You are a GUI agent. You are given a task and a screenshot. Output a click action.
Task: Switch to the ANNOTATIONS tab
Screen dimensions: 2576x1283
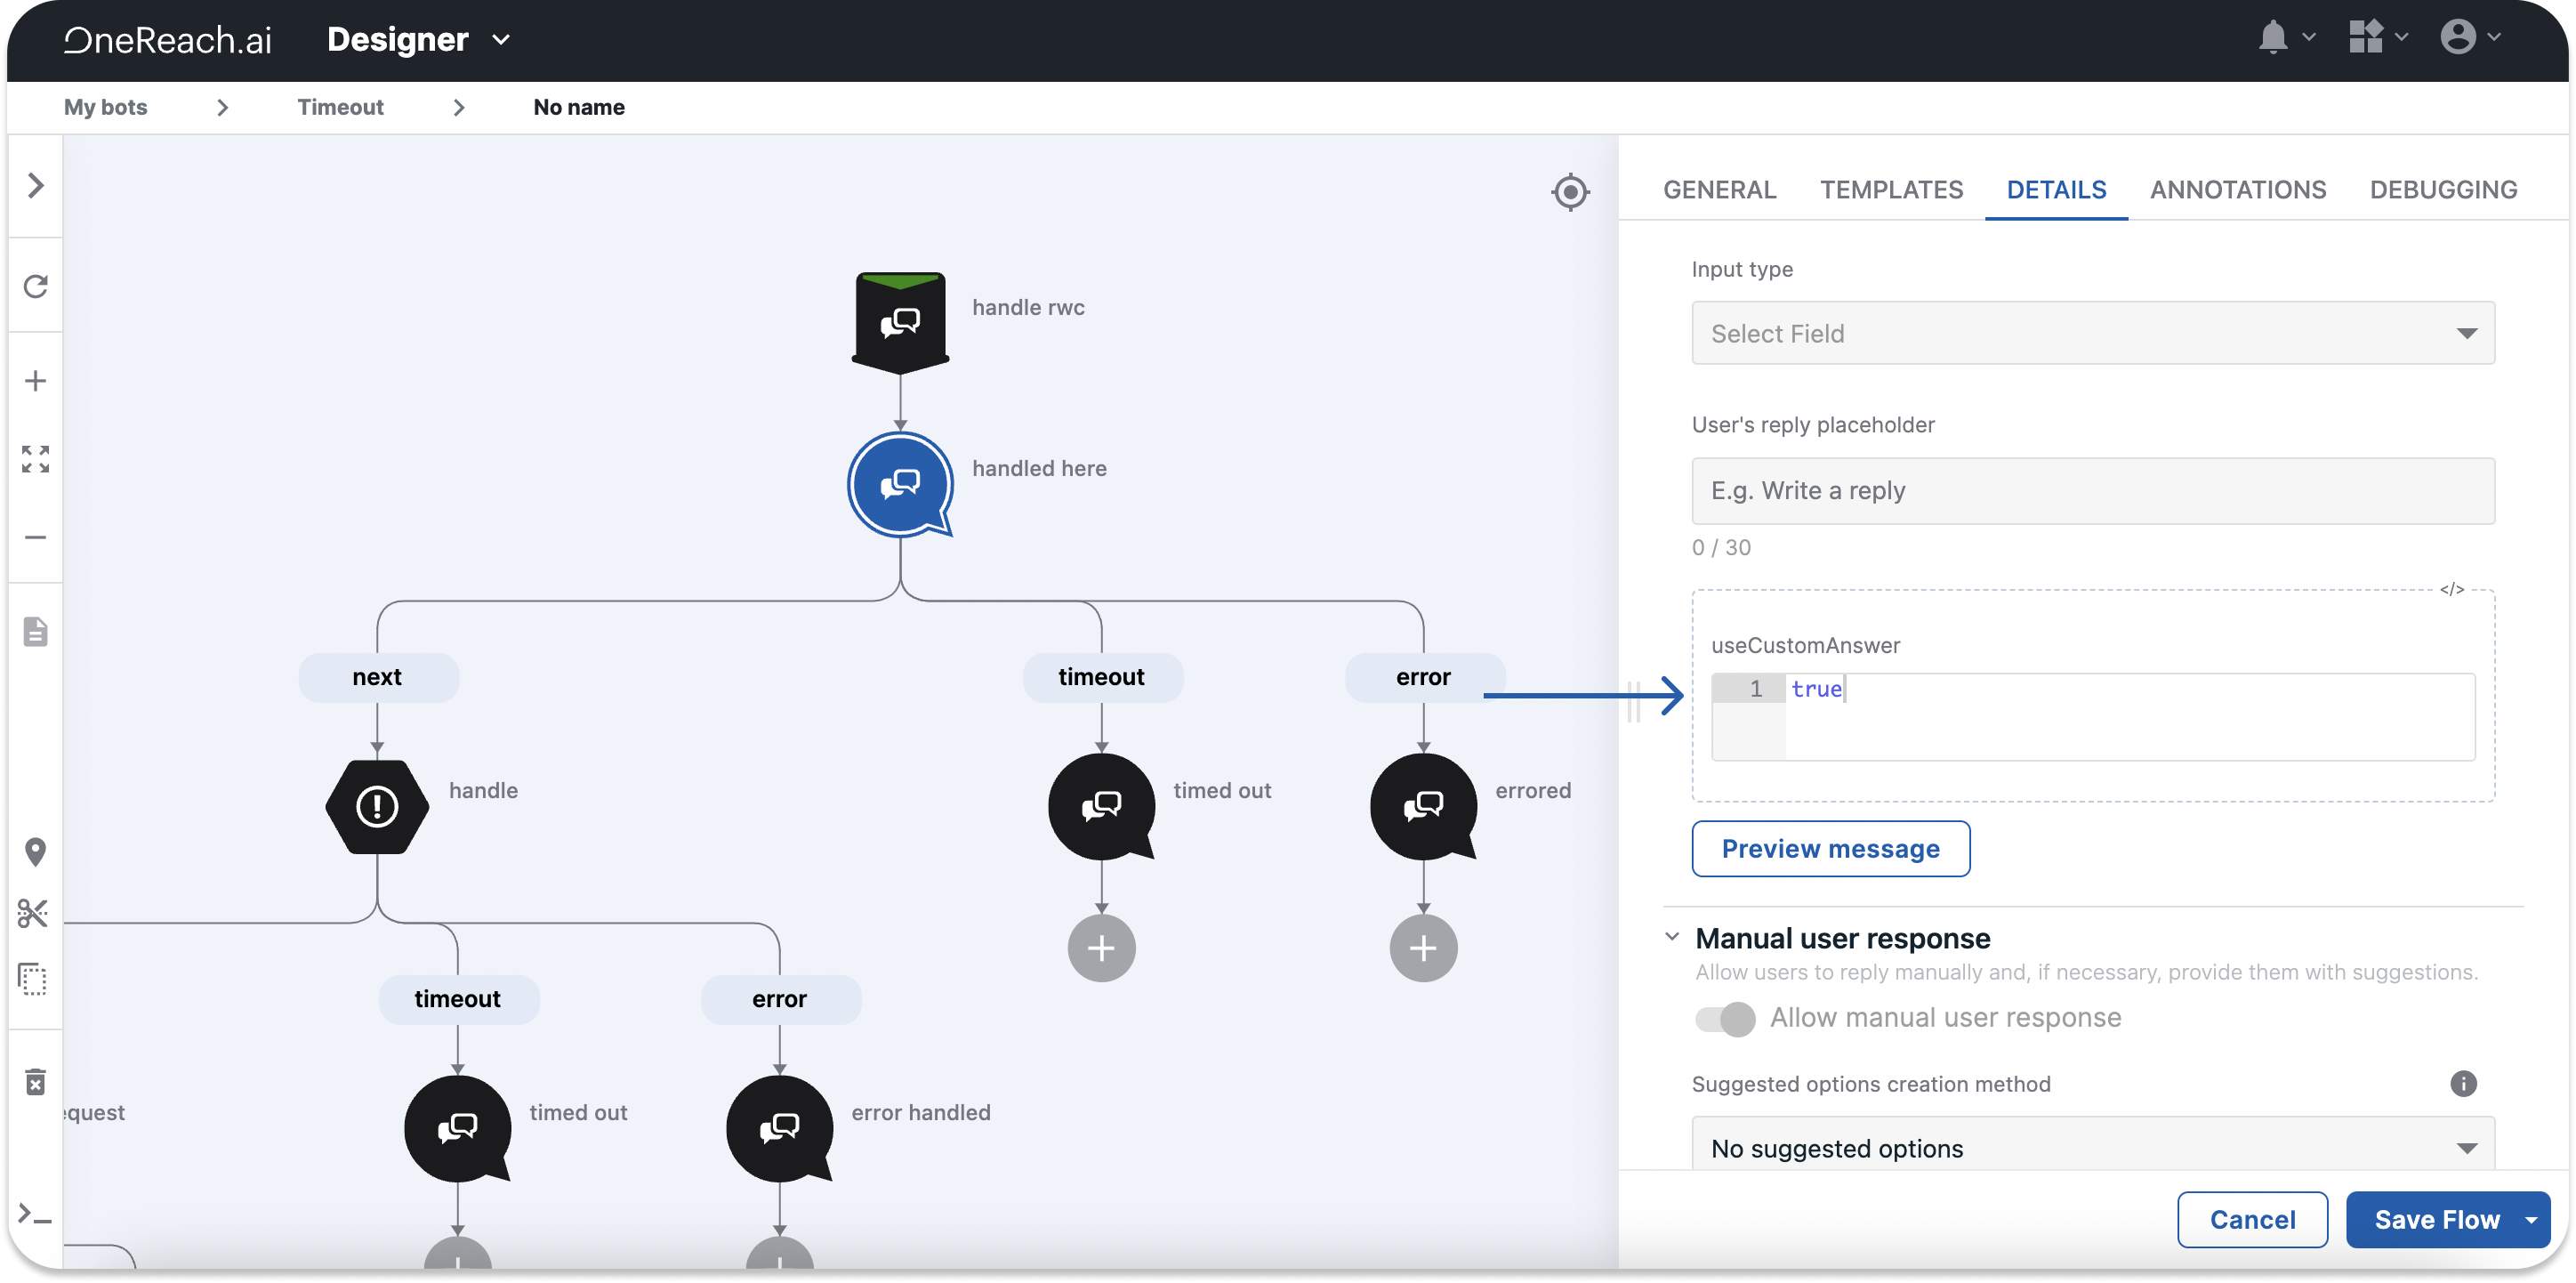[x=2237, y=190]
